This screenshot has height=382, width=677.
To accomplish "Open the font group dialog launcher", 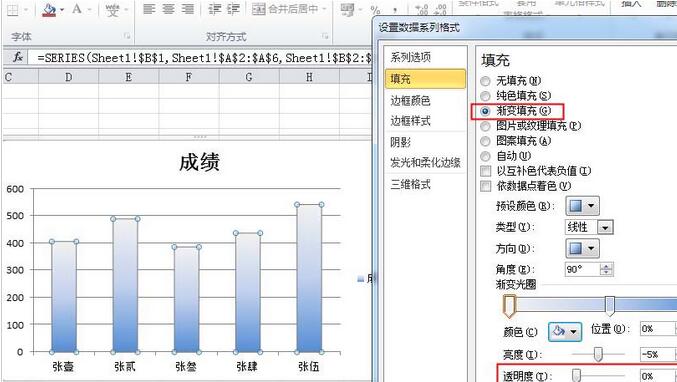I will click(x=127, y=36).
